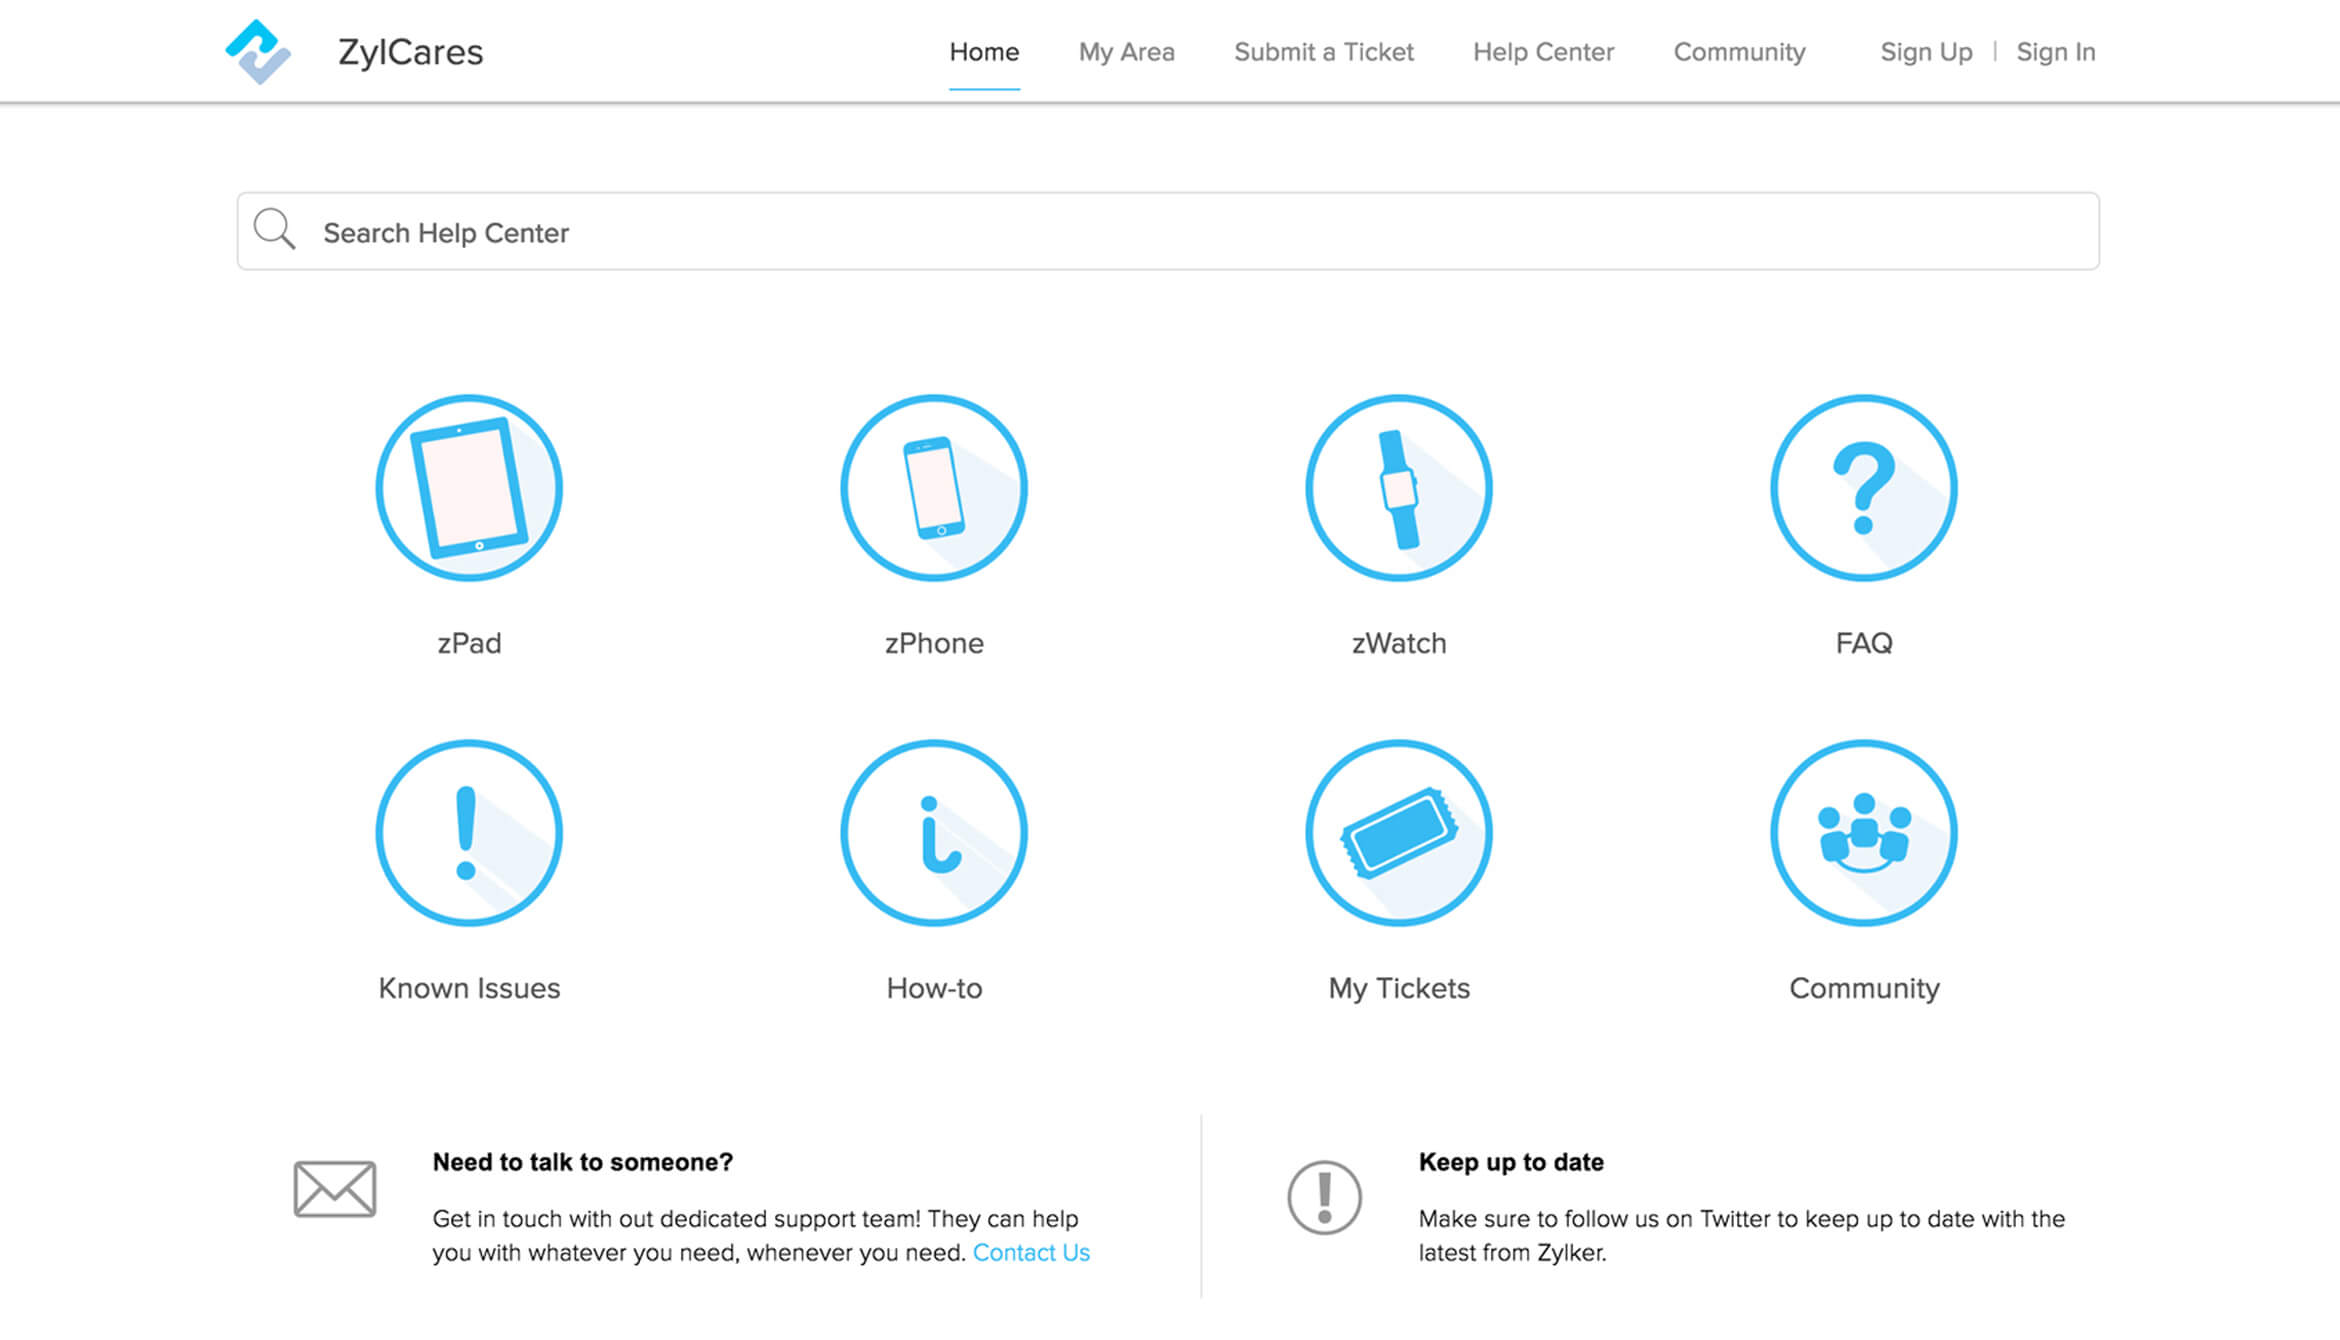Image resolution: width=2340 pixels, height=1340 pixels.
Task: Click the FAQ label text
Action: point(1864,643)
